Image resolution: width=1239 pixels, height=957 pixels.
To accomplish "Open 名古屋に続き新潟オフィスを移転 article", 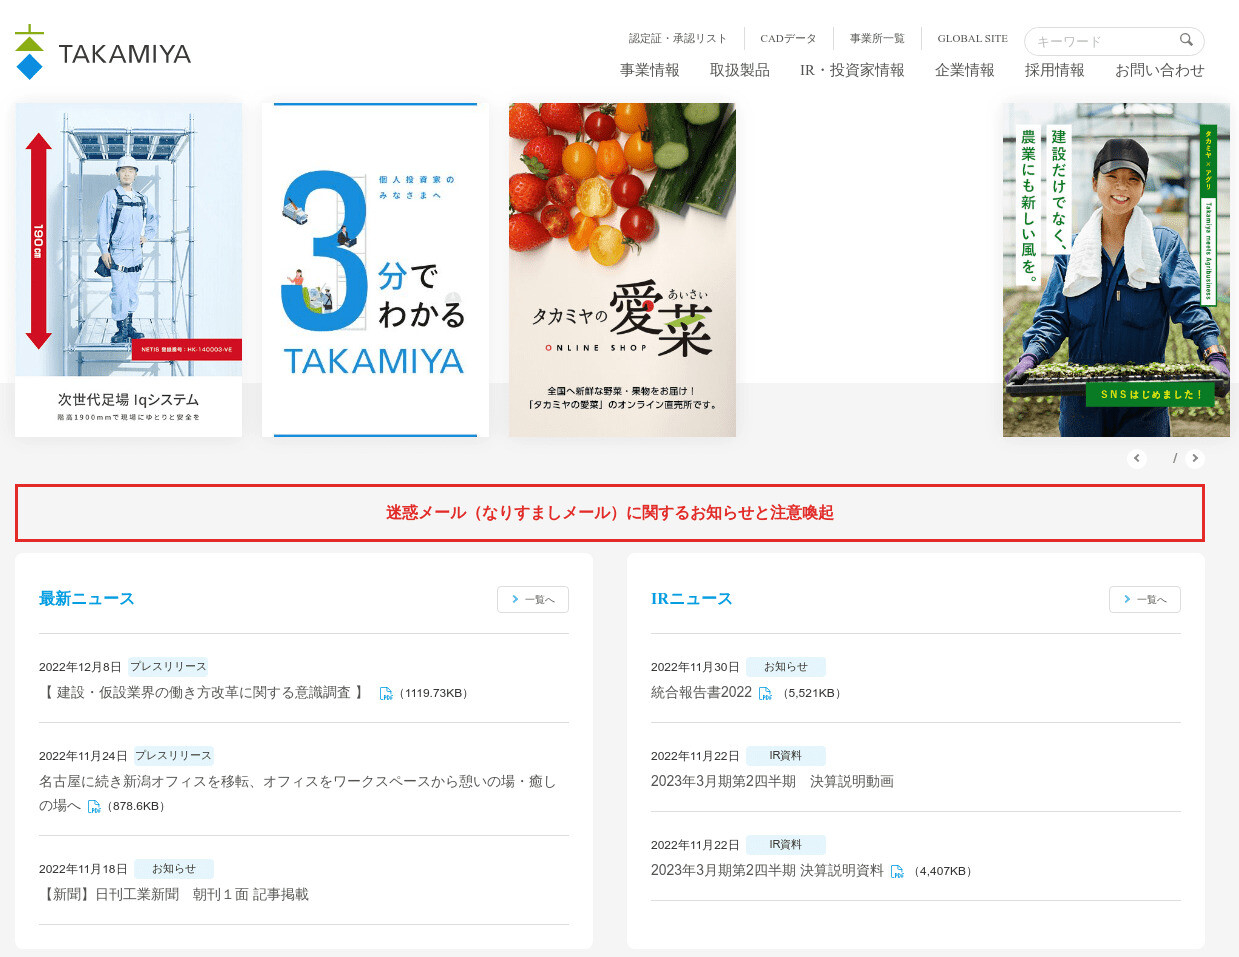I will 297,793.
